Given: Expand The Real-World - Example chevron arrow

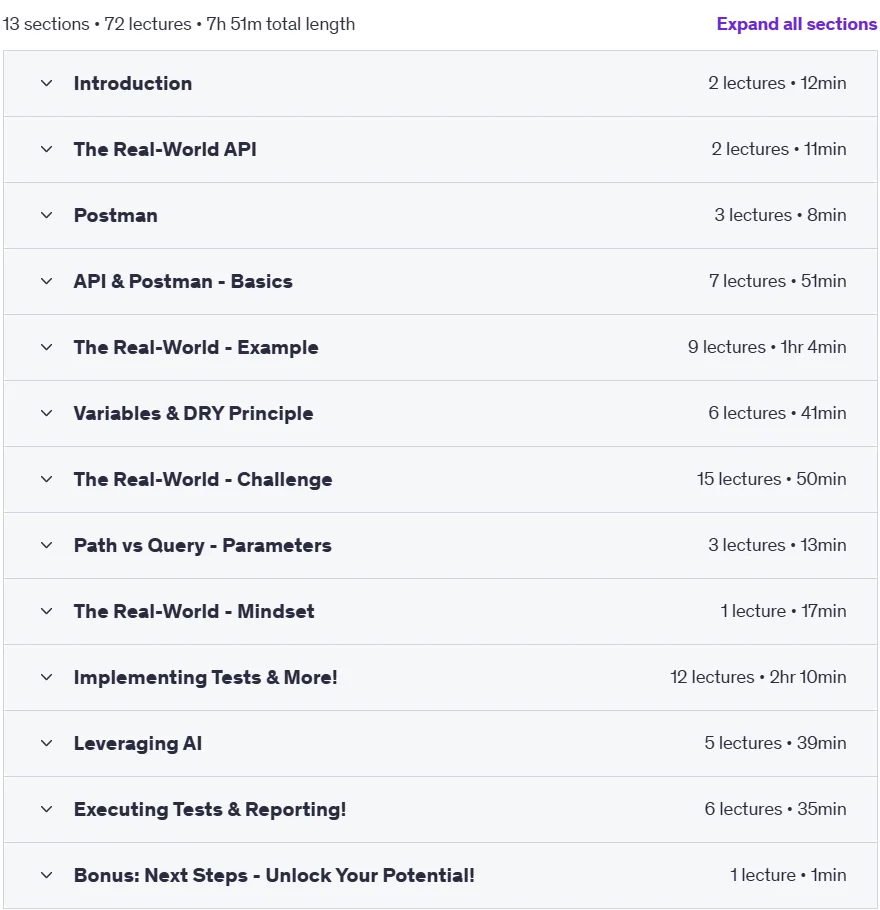Looking at the screenshot, I should click(46, 347).
